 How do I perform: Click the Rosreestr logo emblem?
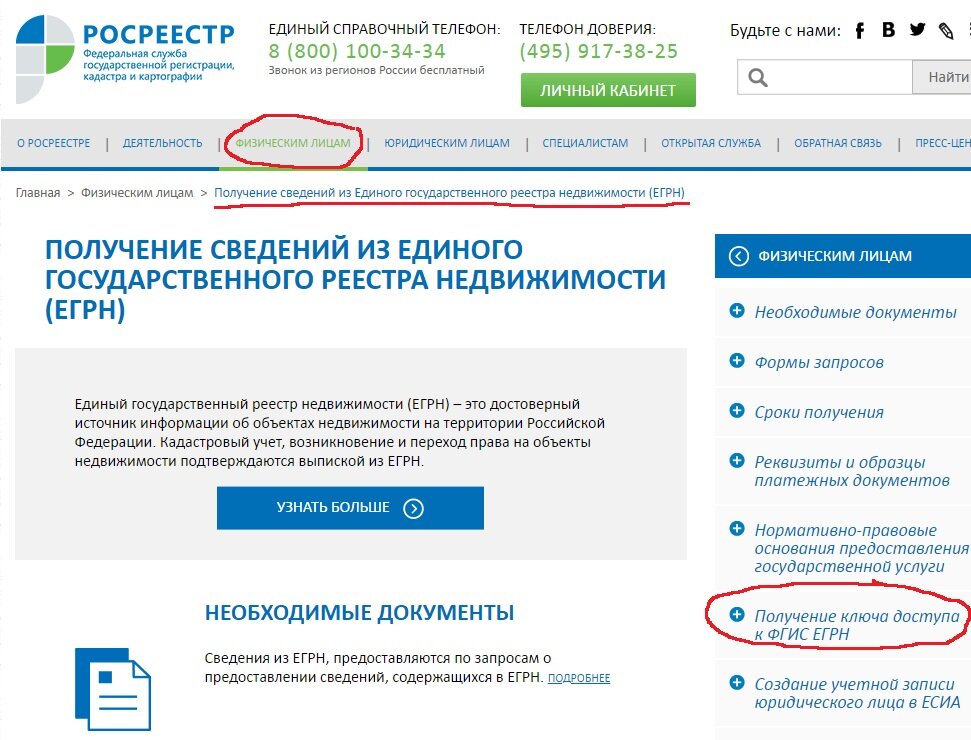click(45, 59)
